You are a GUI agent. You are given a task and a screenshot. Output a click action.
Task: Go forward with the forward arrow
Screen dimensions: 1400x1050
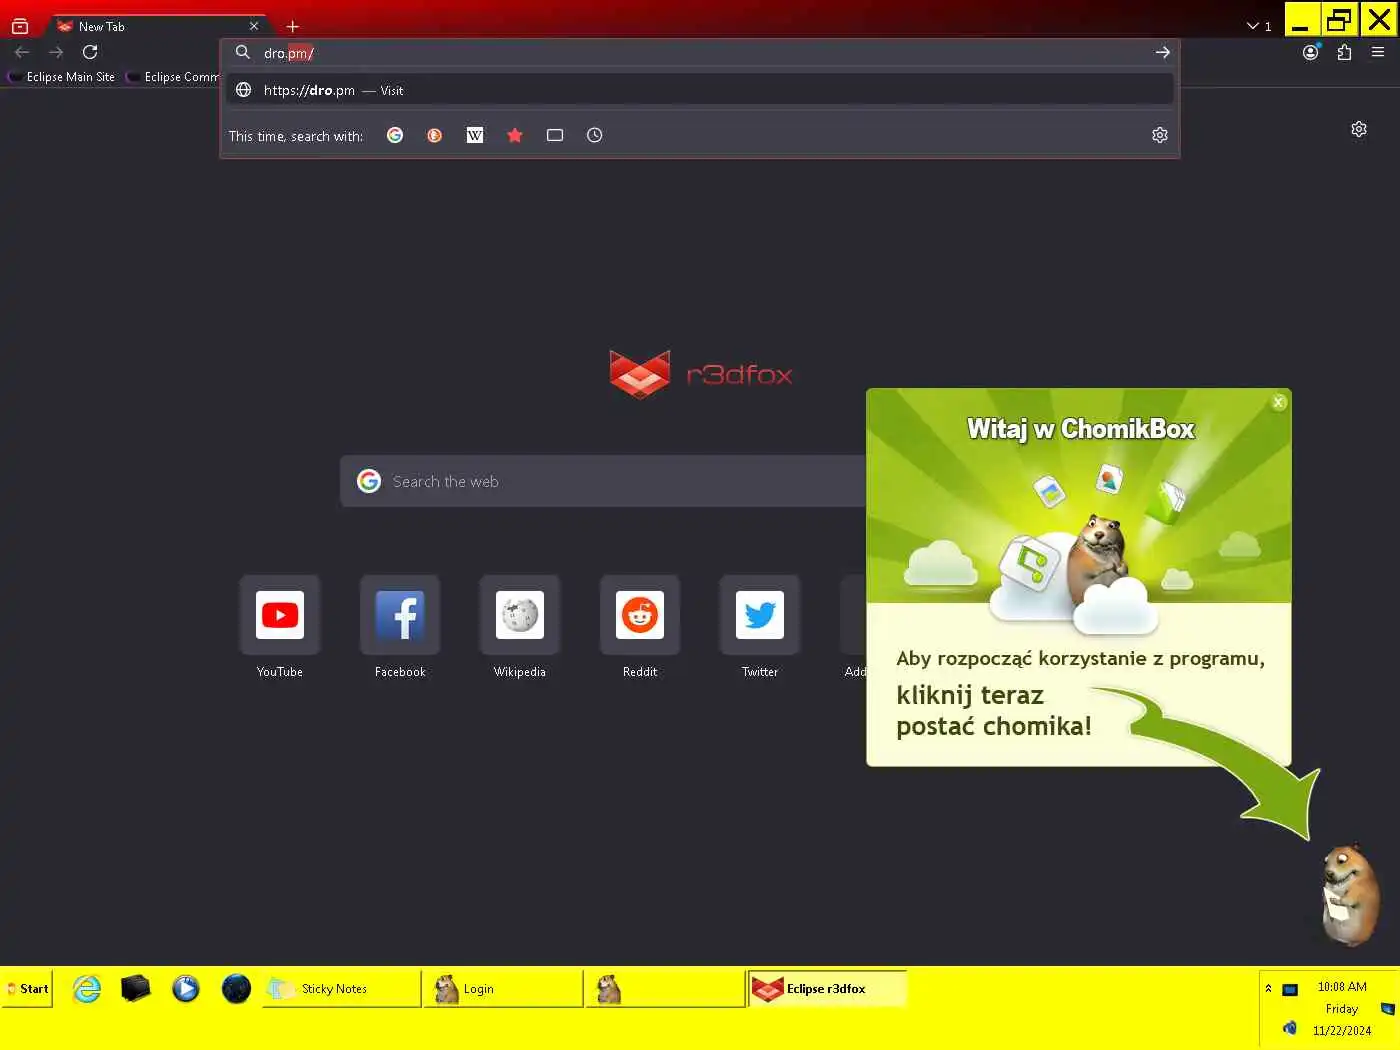[x=56, y=52]
